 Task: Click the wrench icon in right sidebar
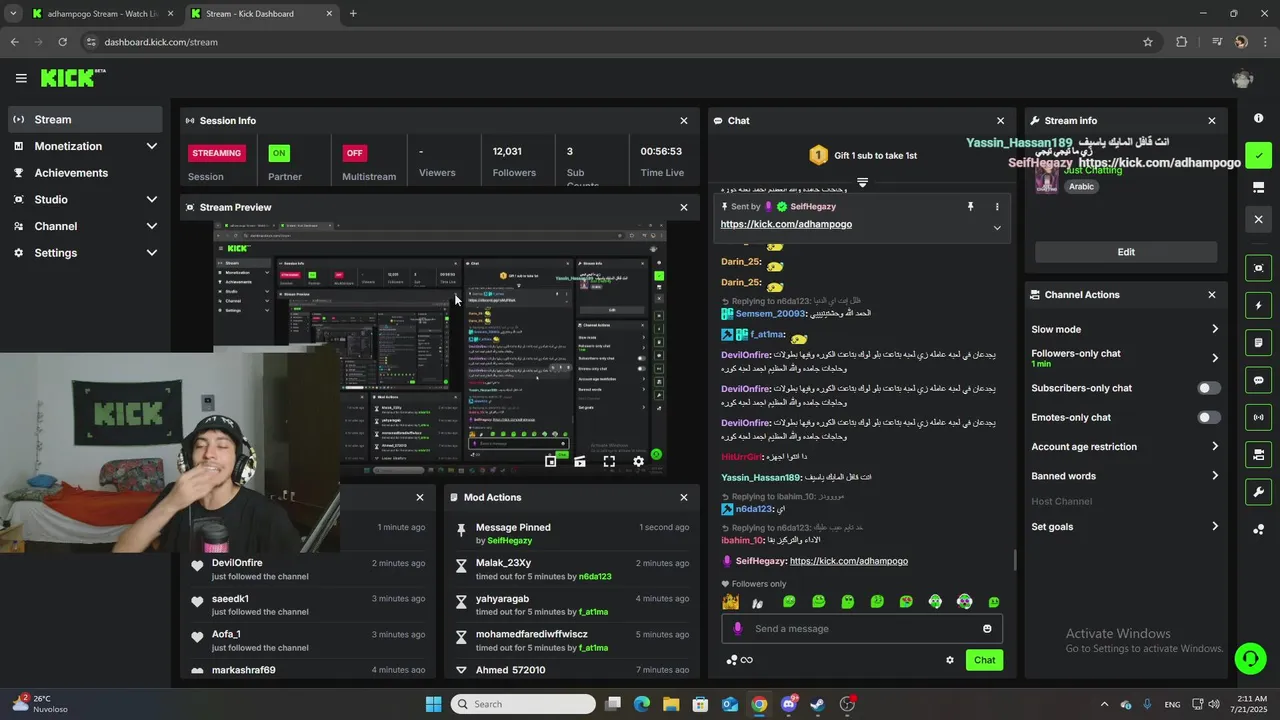click(1259, 492)
